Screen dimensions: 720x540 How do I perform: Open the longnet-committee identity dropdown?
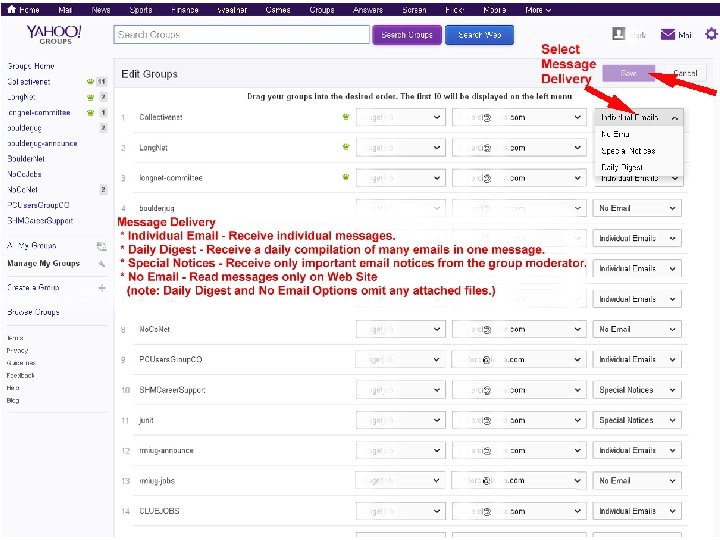point(400,178)
